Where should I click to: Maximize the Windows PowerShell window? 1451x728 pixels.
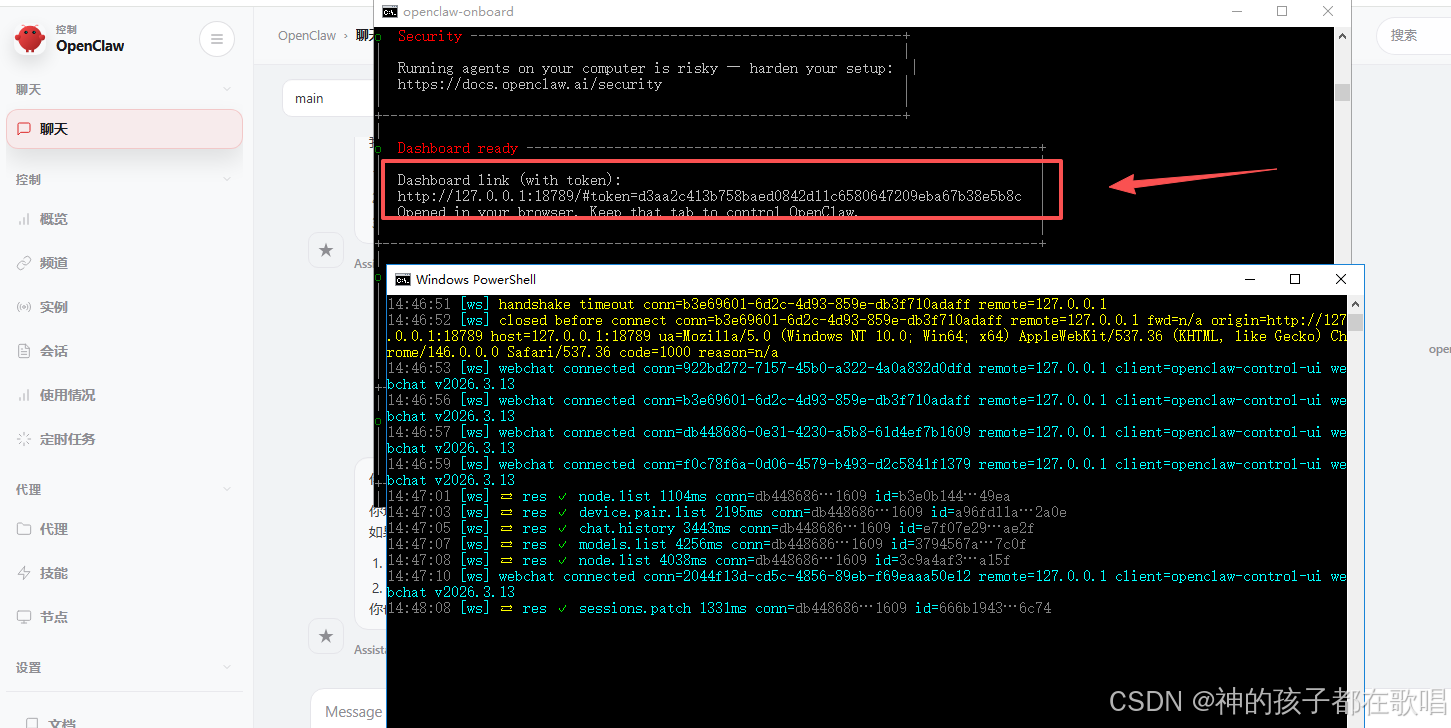1295,279
